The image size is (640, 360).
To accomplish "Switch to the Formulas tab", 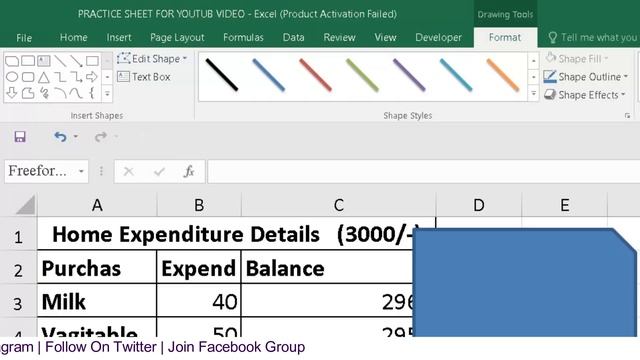I will pyautogui.click(x=243, y=38).
